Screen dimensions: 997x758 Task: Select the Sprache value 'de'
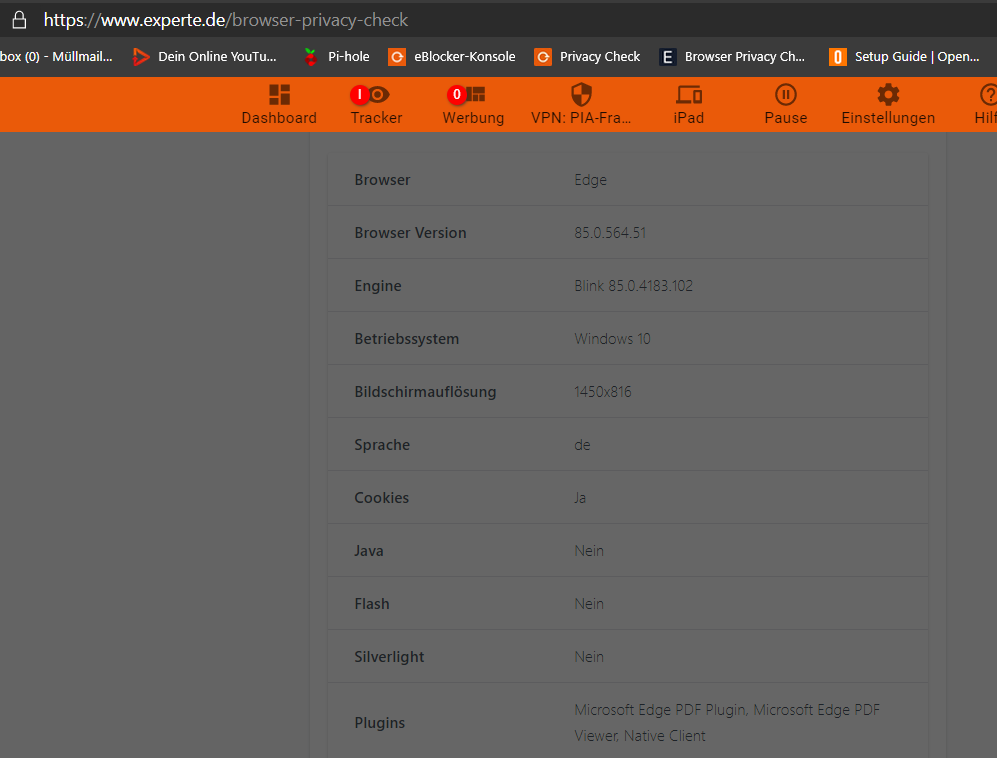[x=582, y=444]
